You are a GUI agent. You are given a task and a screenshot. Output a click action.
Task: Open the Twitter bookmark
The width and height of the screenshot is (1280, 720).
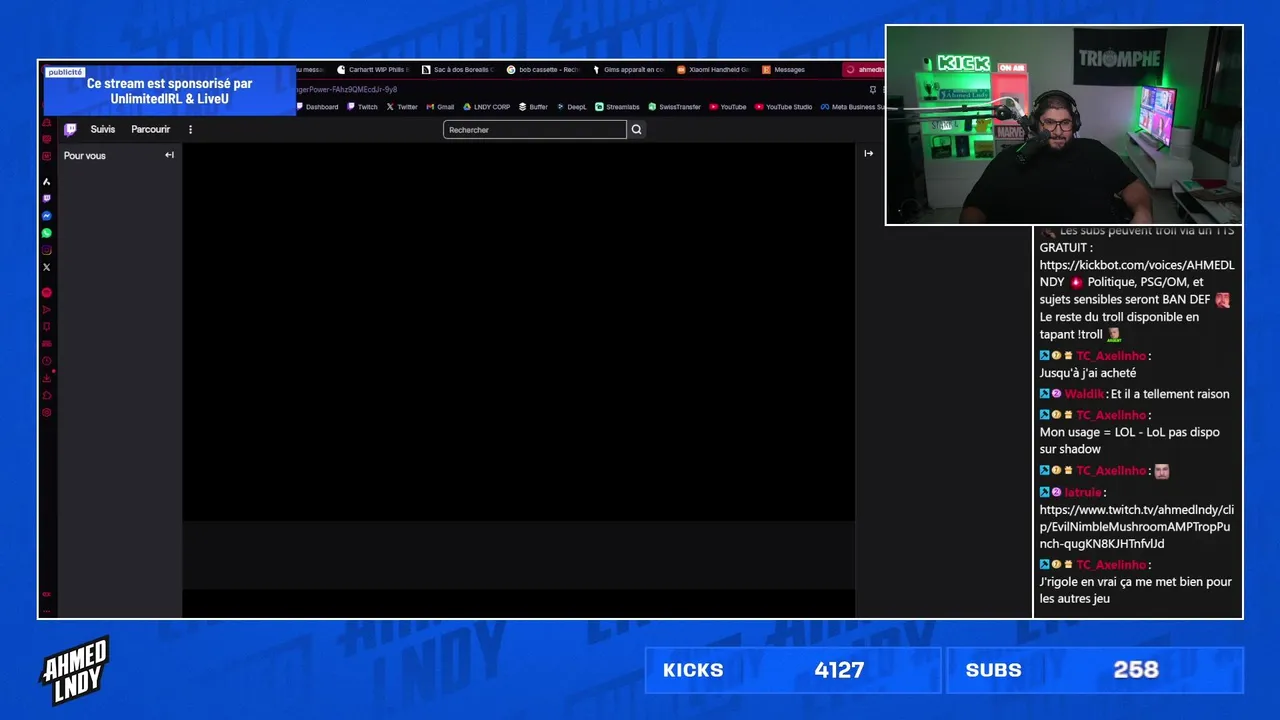[402, 107]
